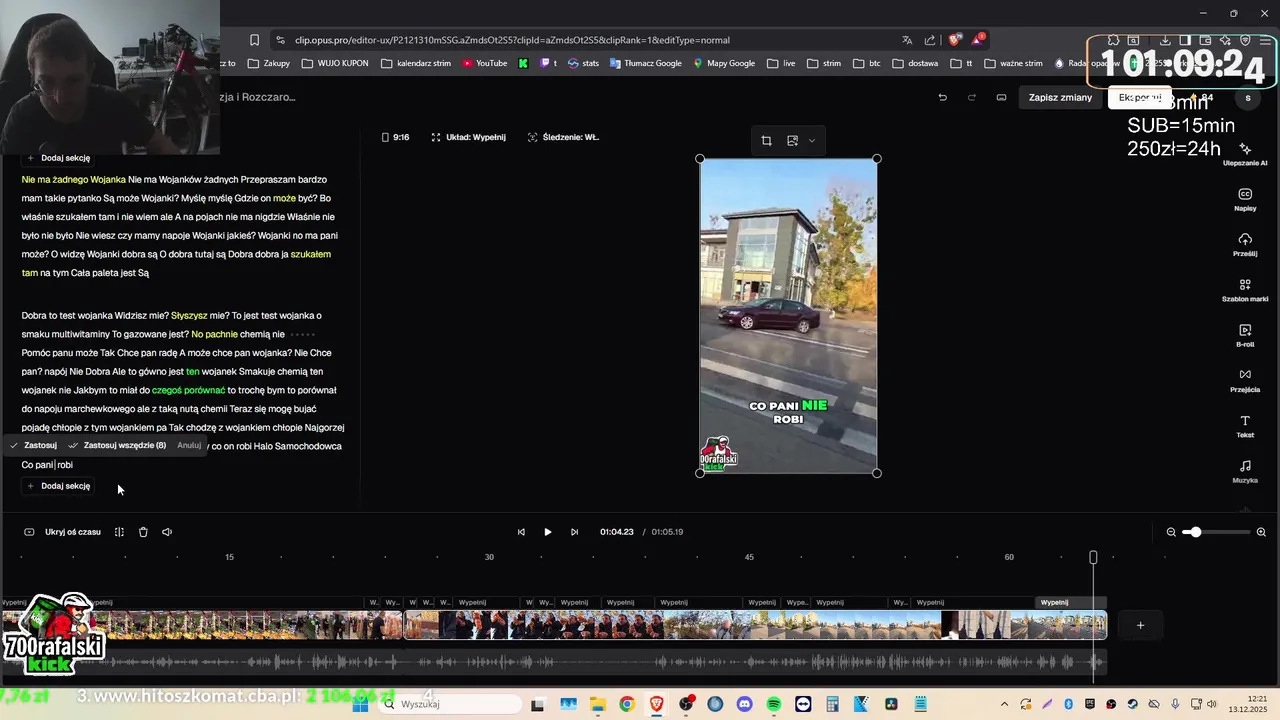
Task: Click the highlighted 'Nie ma żadnego Wojanka' text
Action: point(74,179)
